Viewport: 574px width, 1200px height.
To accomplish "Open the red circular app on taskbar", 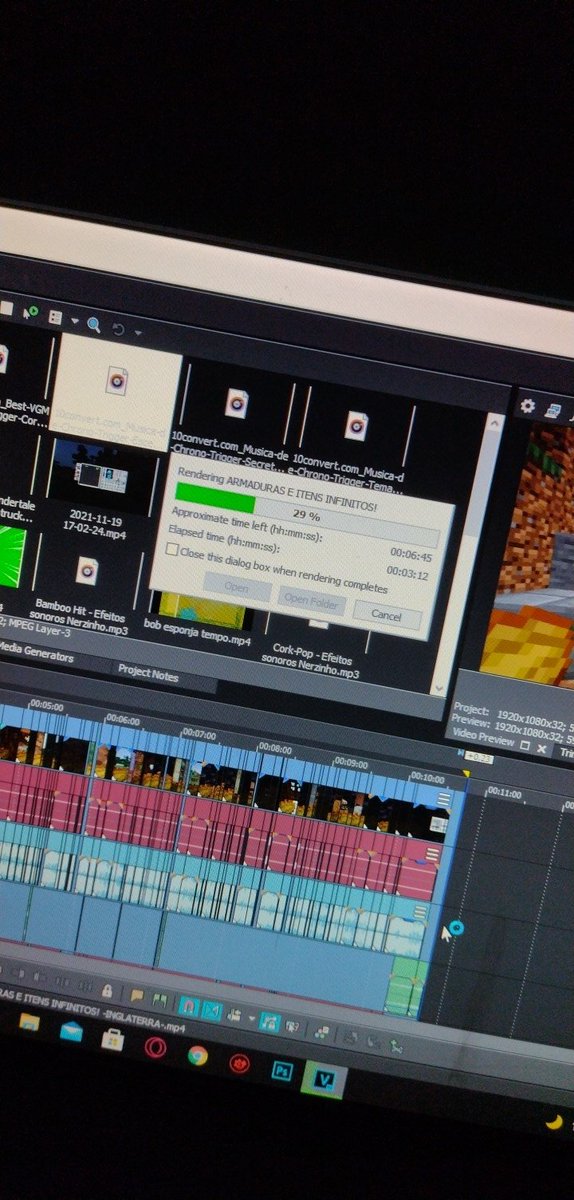I will (239, 1062).
